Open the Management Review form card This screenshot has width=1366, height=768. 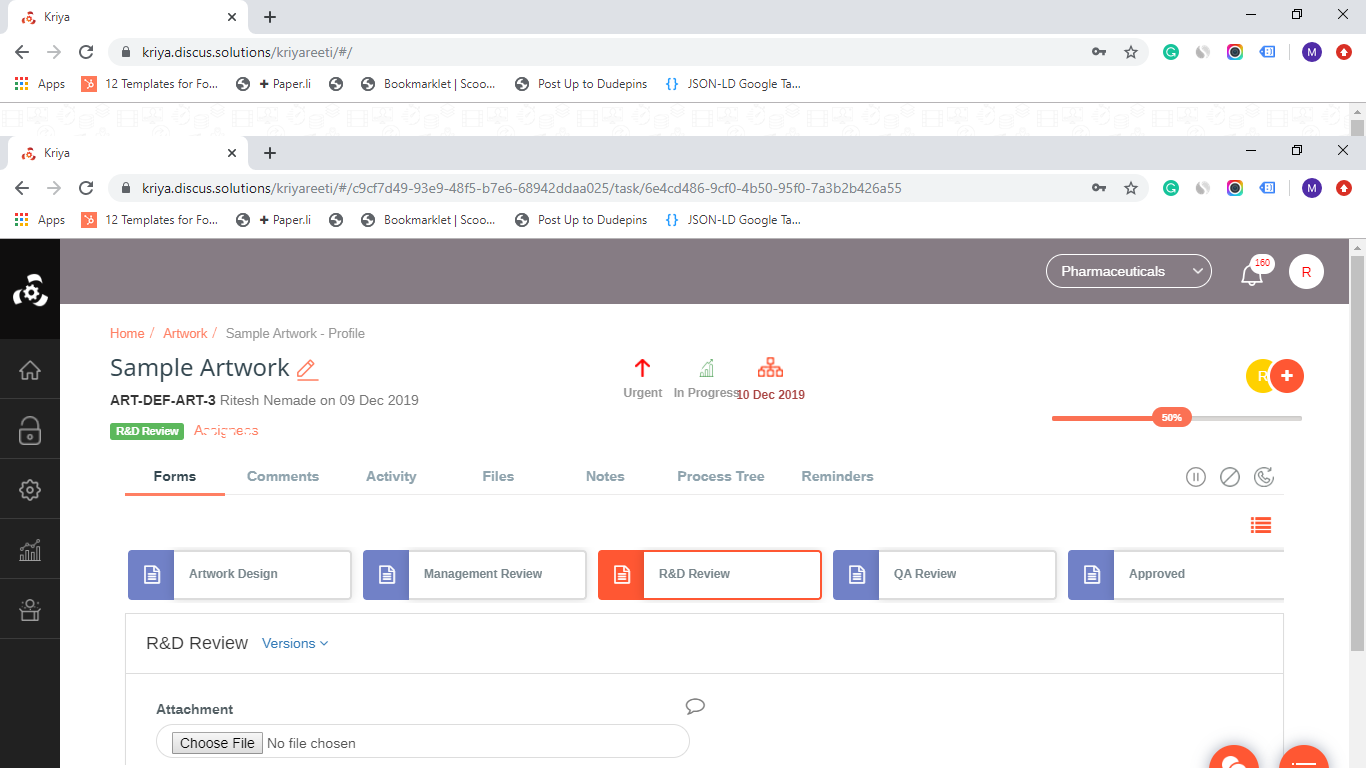[x=474, y=575]
